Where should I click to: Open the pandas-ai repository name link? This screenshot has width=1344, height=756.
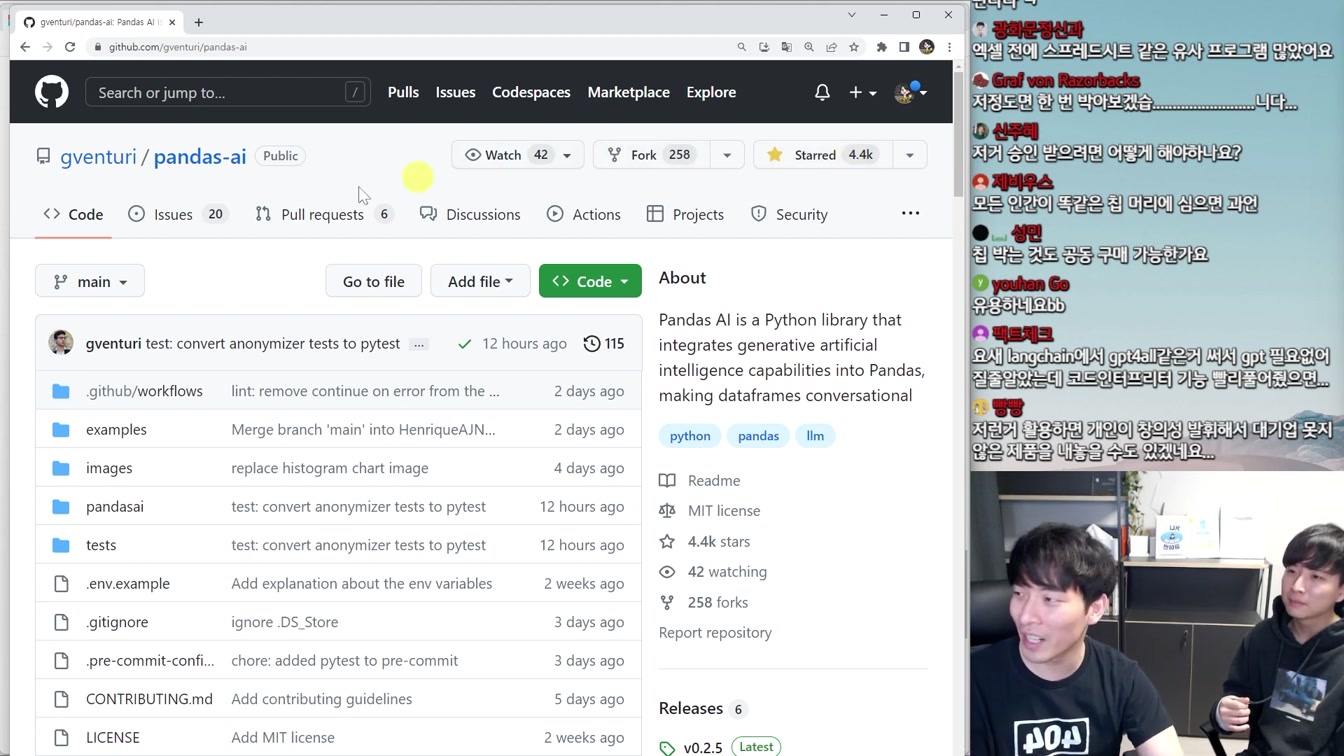pyautogui.click(x=200, y=156)
